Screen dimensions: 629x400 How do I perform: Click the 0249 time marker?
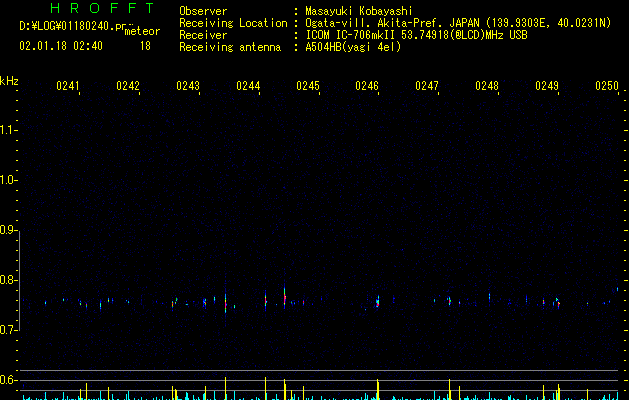[547, 86]
